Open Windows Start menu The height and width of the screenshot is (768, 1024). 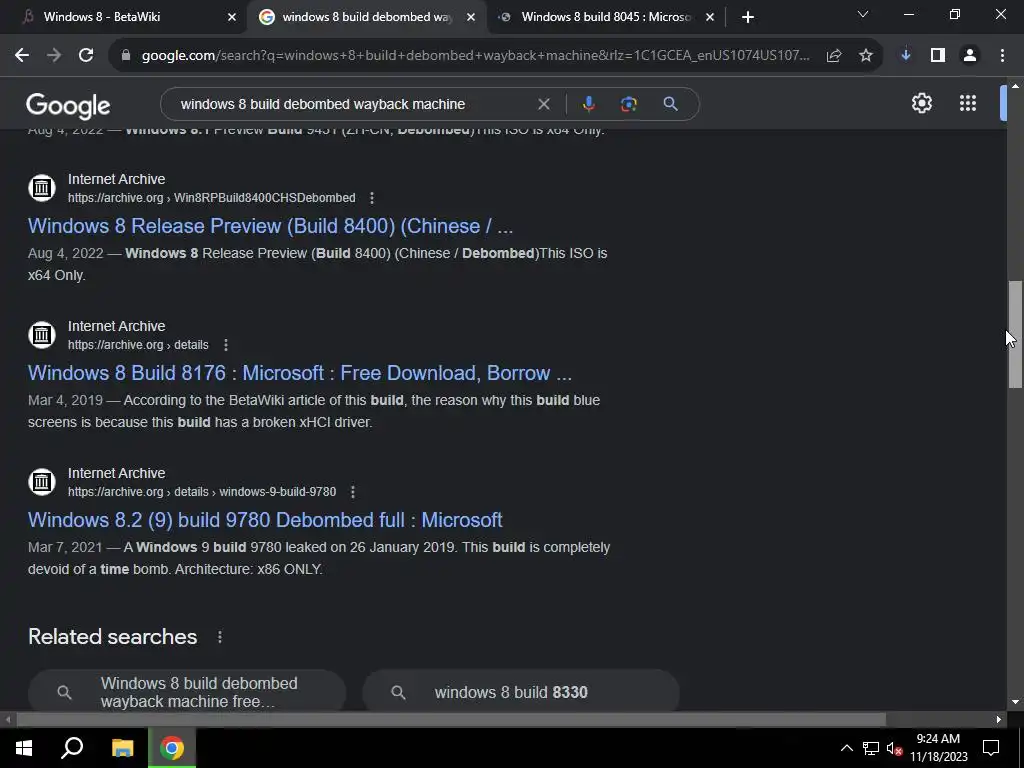pos(24,748)
